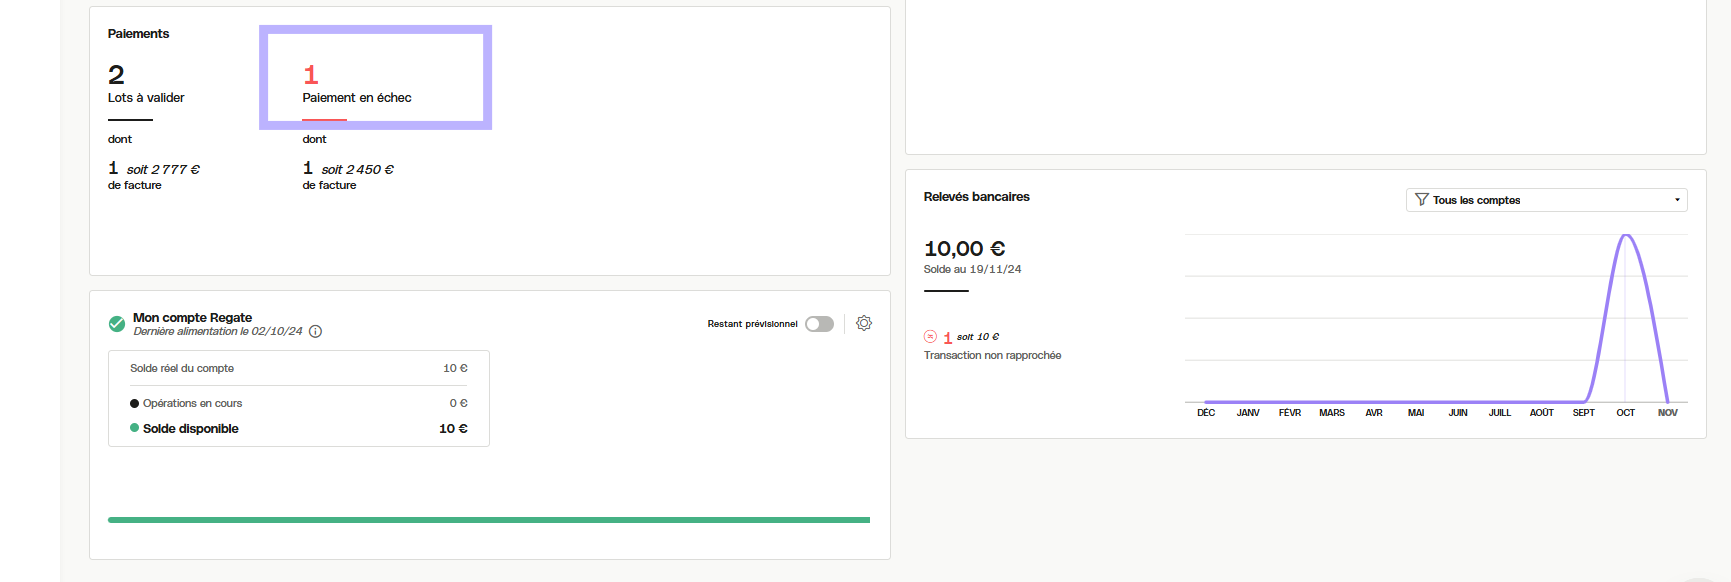The height and width of the screenshot is (582, 1731).
Task: Click the green dot beside Solde disponible
Action: pos(134,428)
